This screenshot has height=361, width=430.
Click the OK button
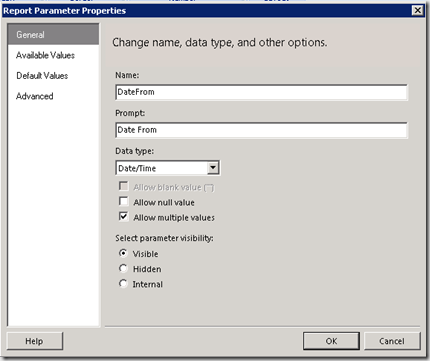[331, 341]
